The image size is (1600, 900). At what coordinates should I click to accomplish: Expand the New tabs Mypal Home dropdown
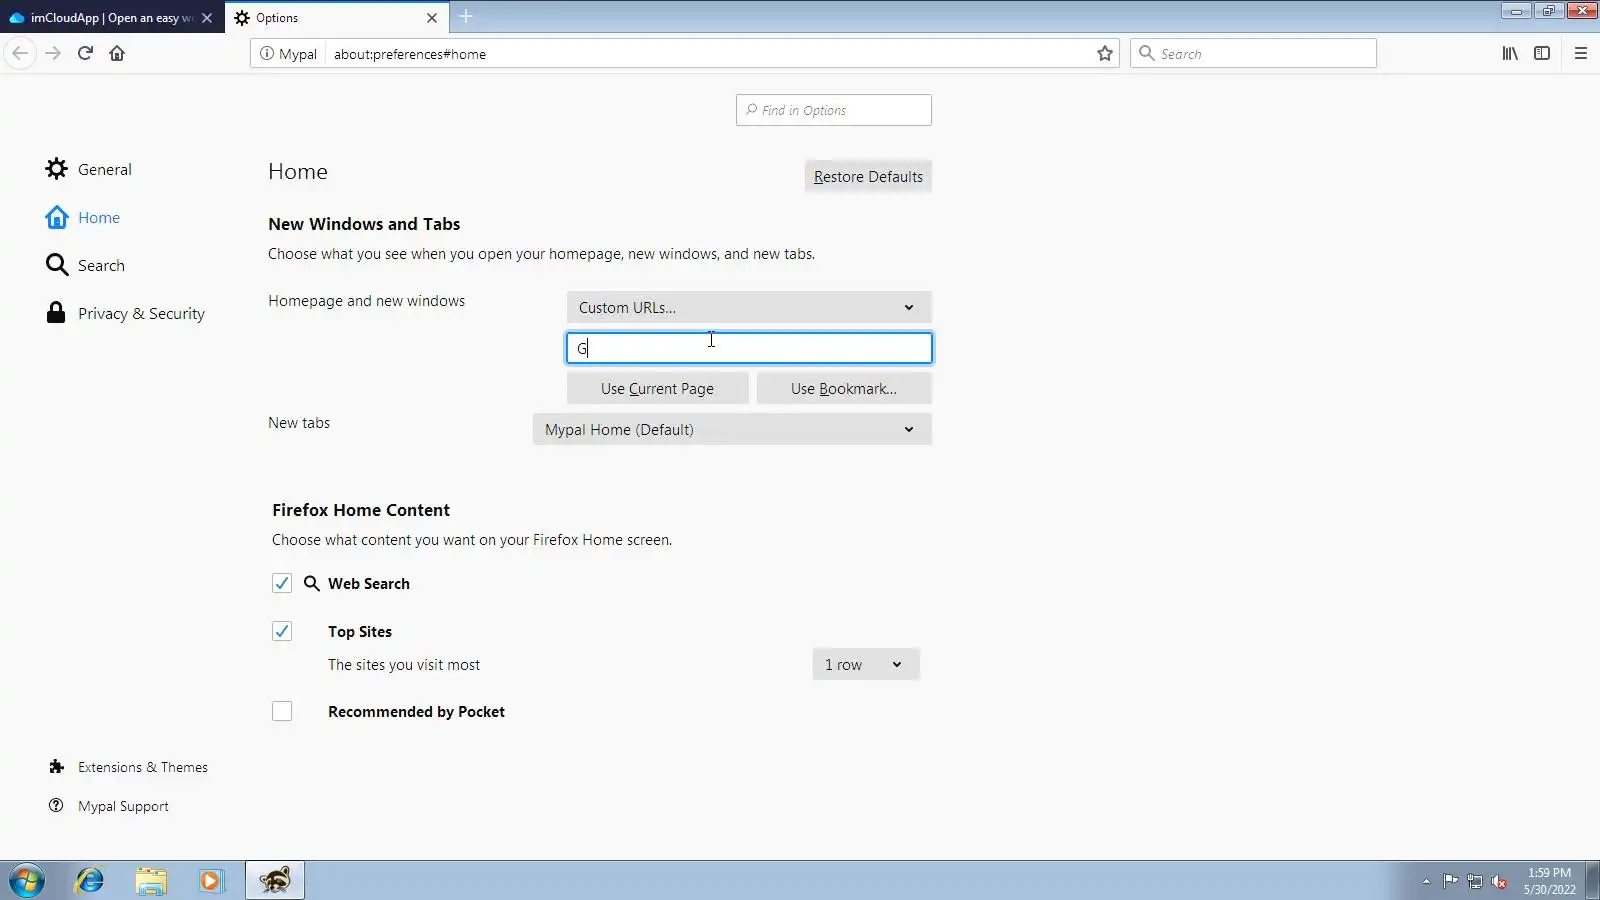coord(732,429)
